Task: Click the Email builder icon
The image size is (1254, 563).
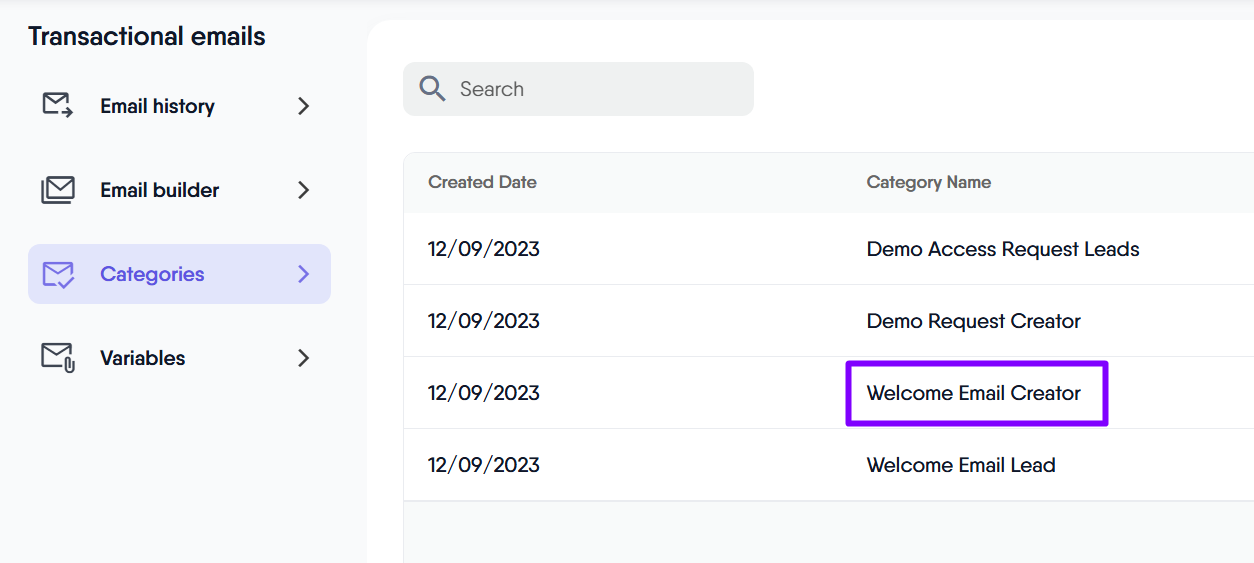Action: pos(57,190)
